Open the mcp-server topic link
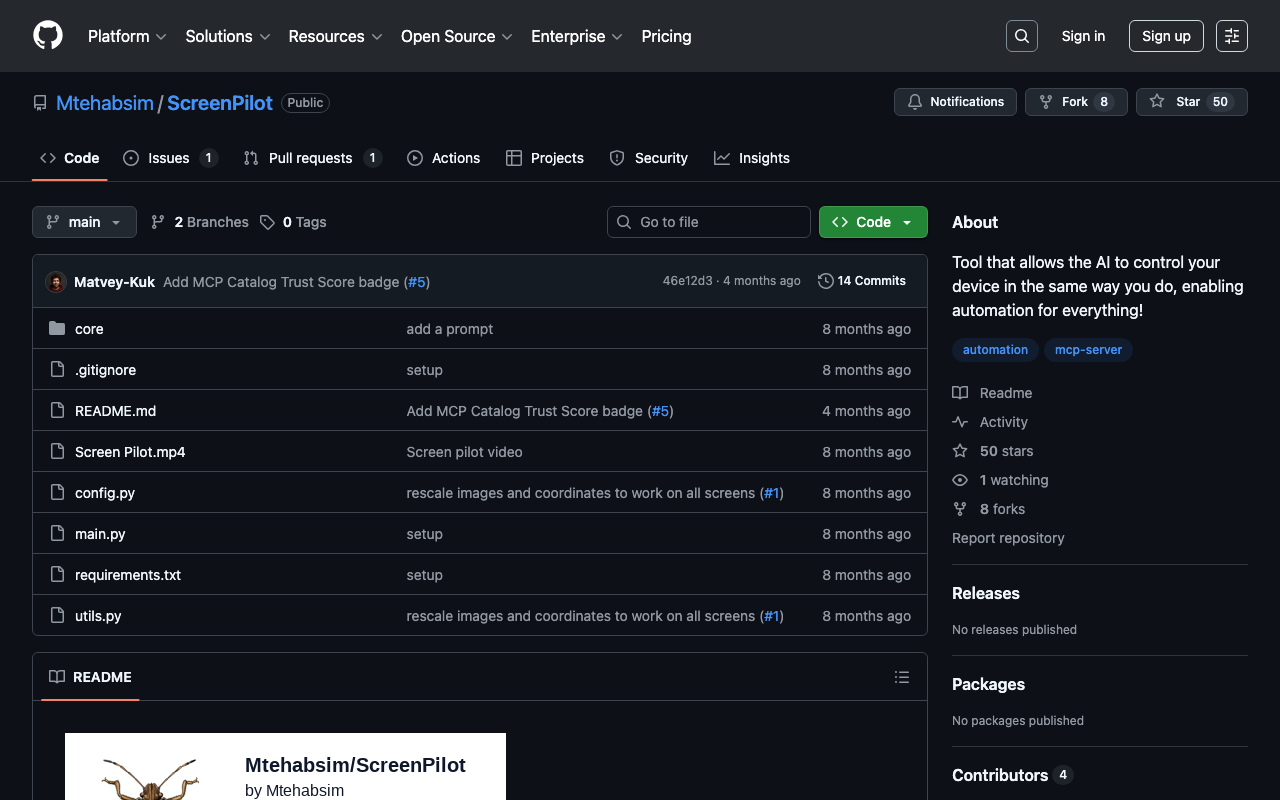The image size is (1280, 800). tap(1088, 350)
